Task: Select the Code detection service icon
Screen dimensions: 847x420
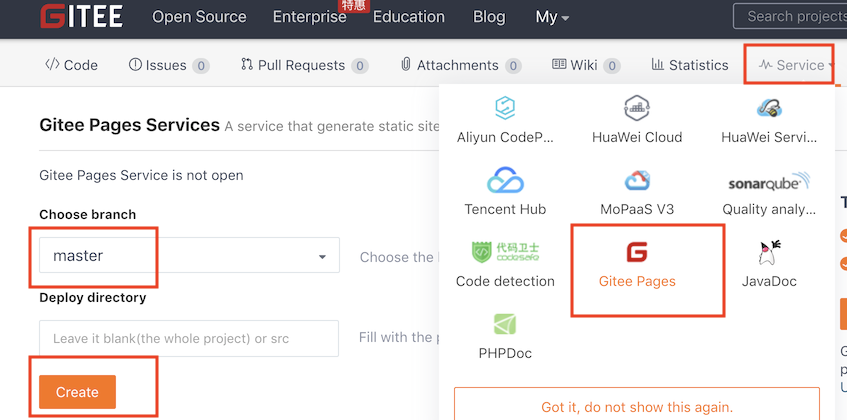Action: coord(505,252)
